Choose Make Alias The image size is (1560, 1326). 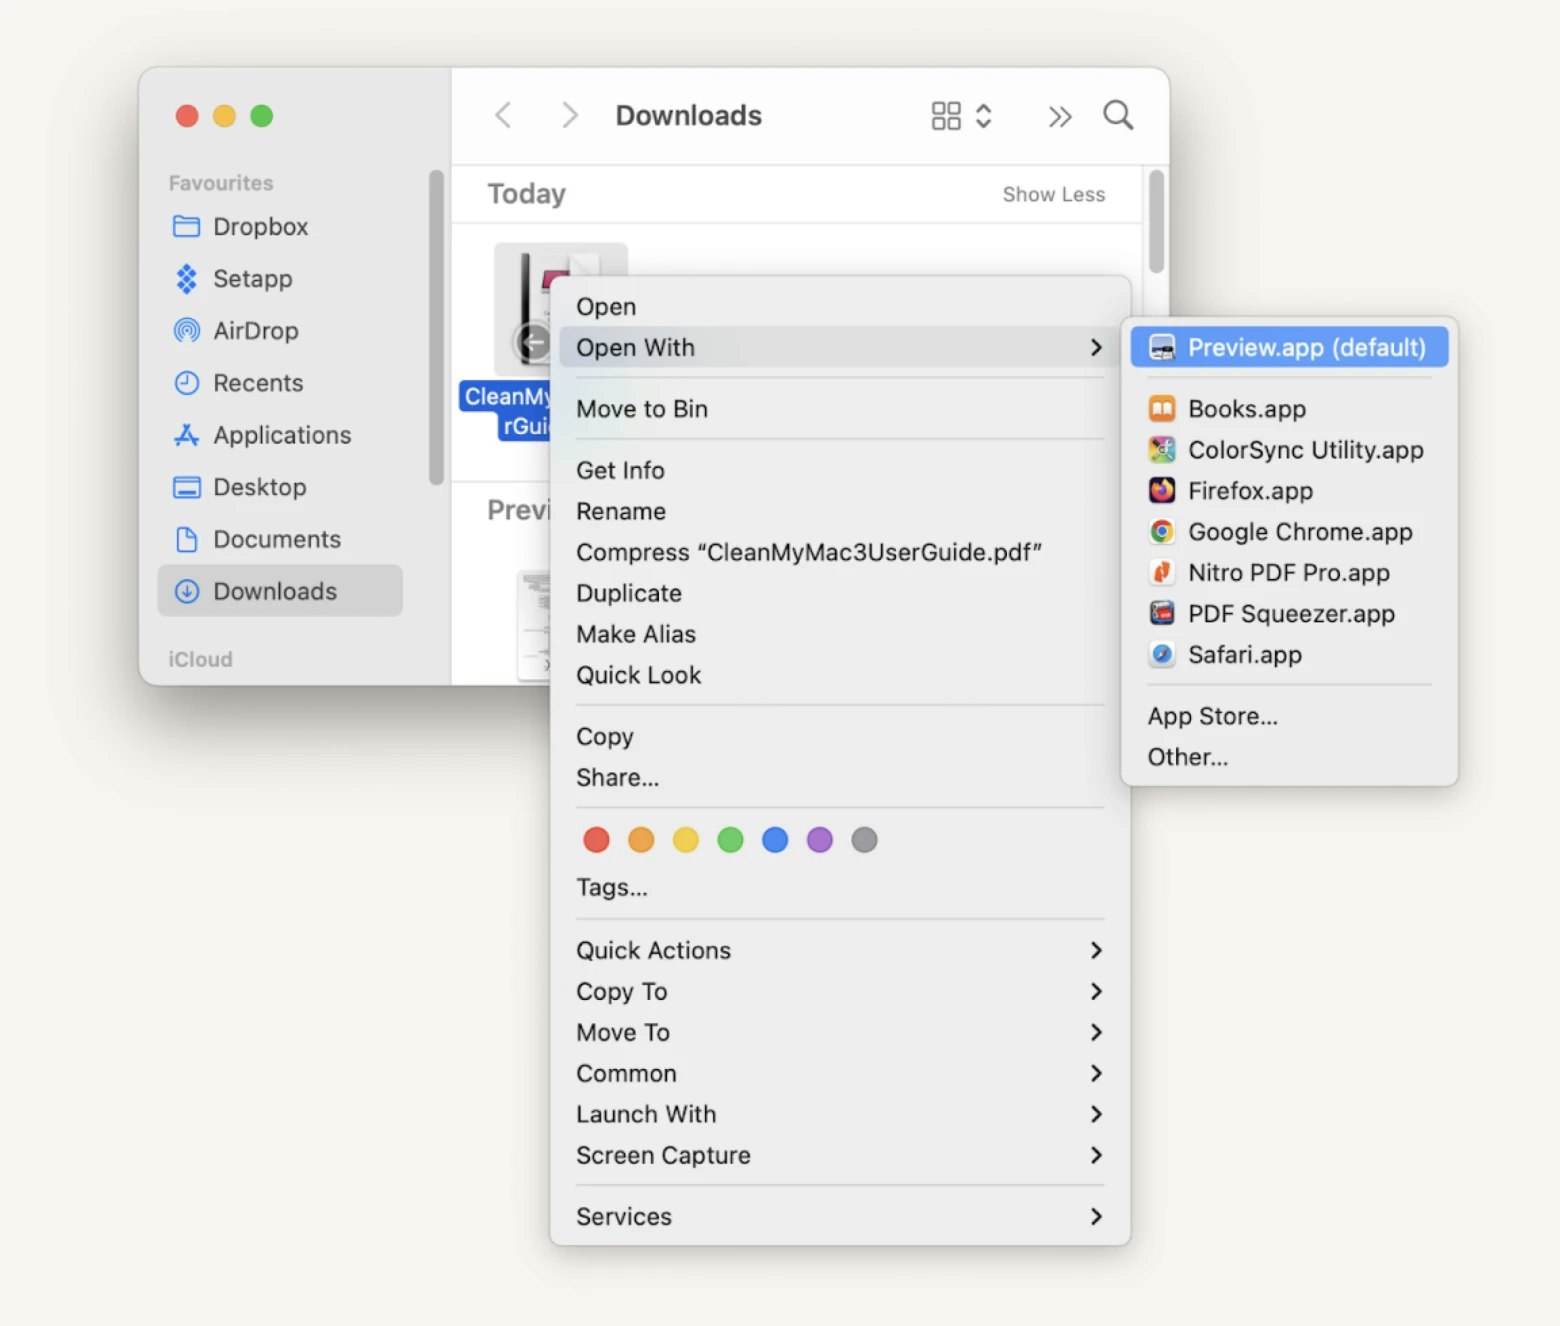click(x=840, y=635)
